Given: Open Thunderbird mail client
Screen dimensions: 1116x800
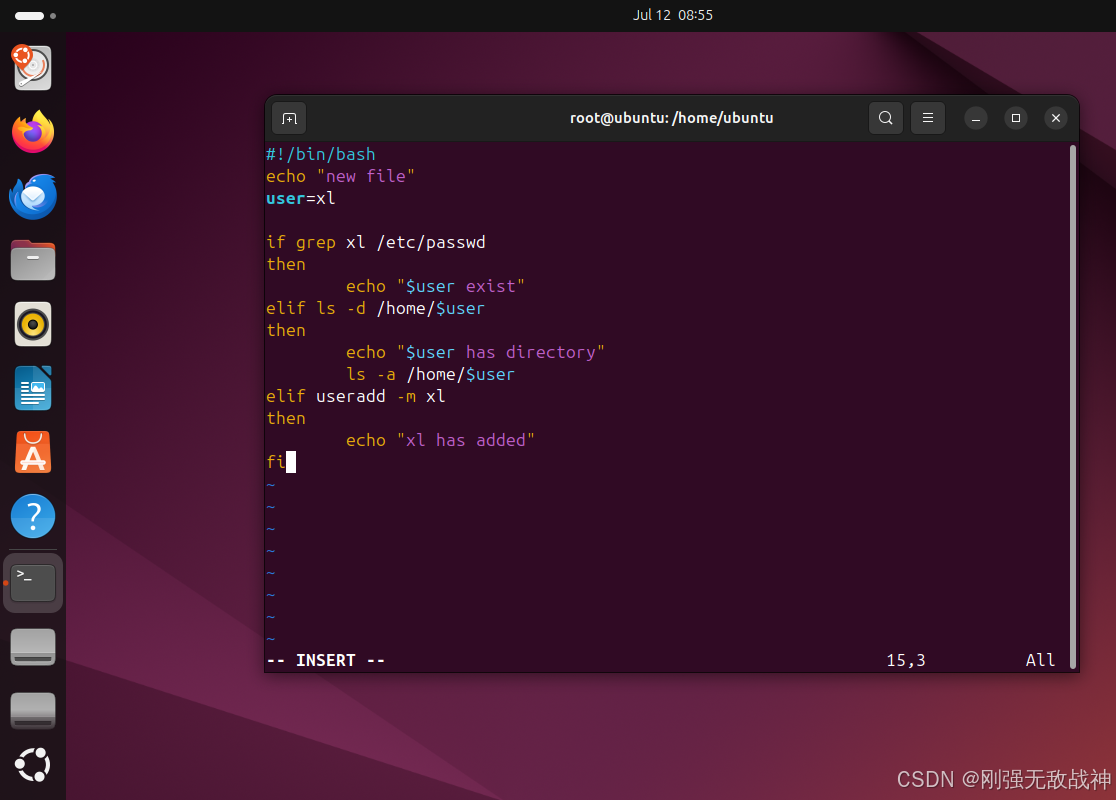Looking at the screenshot, I should [33, 196].
